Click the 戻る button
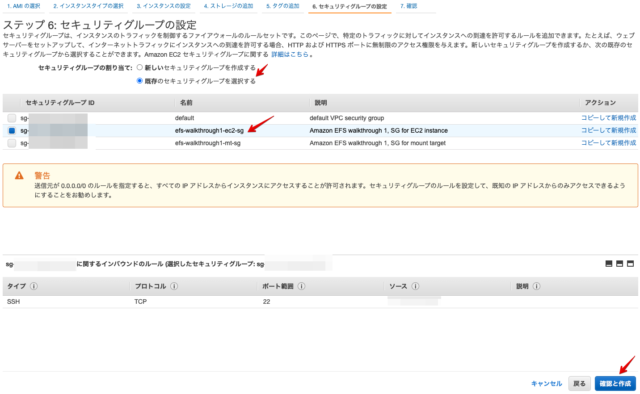Screen dimensions: 640x394 tap(579, 383)
